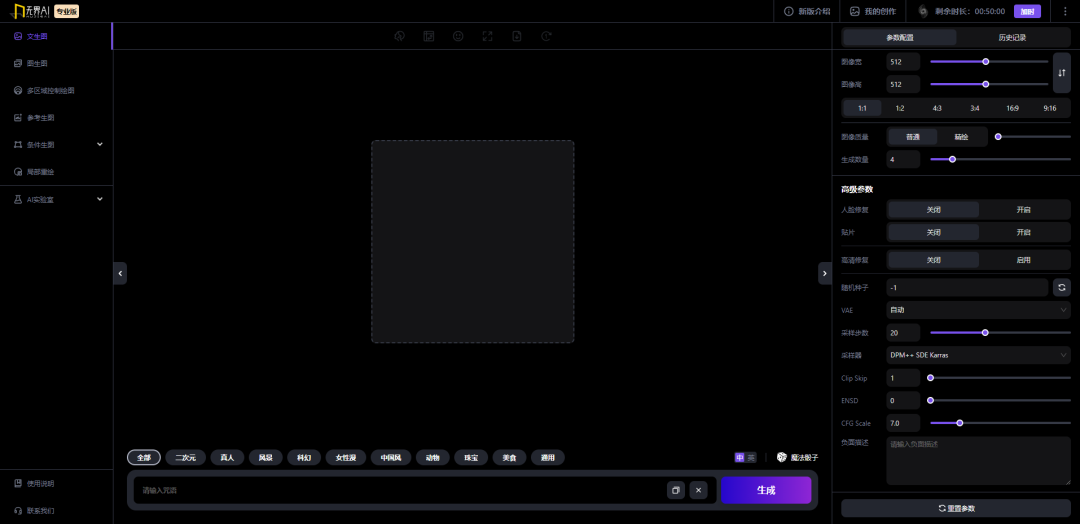The height and width of the screenshot is (524, 1080).
Task: Toggle 中/英 prompt language switch
Action: pos(745,457)
